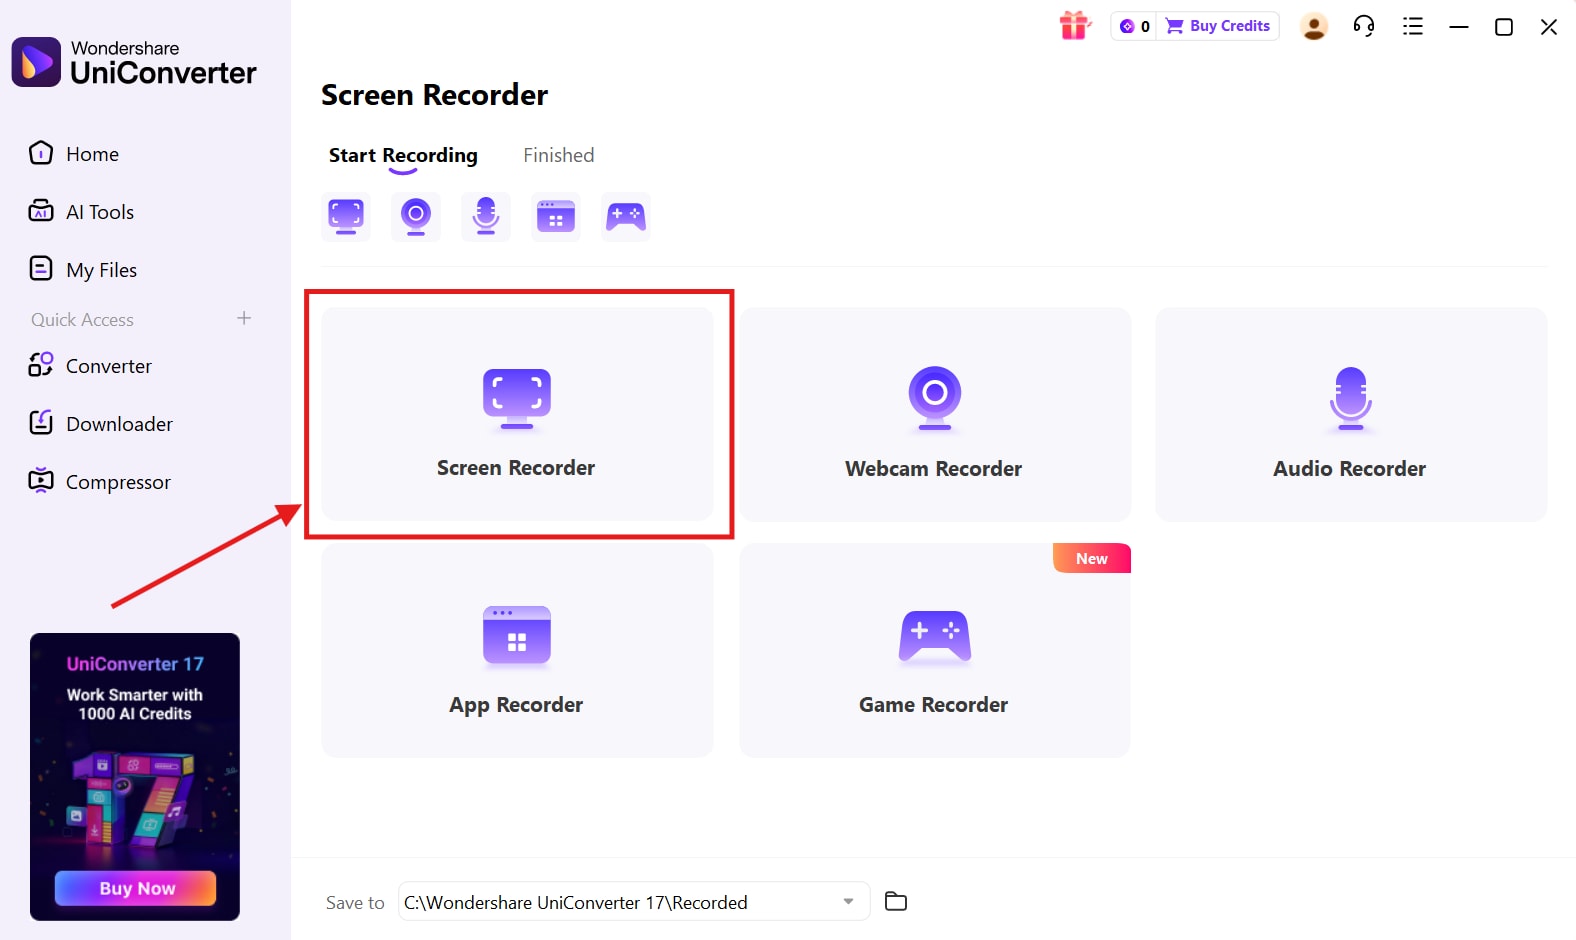Open AI Tools from the sidebar

click(x=81, y=212)
